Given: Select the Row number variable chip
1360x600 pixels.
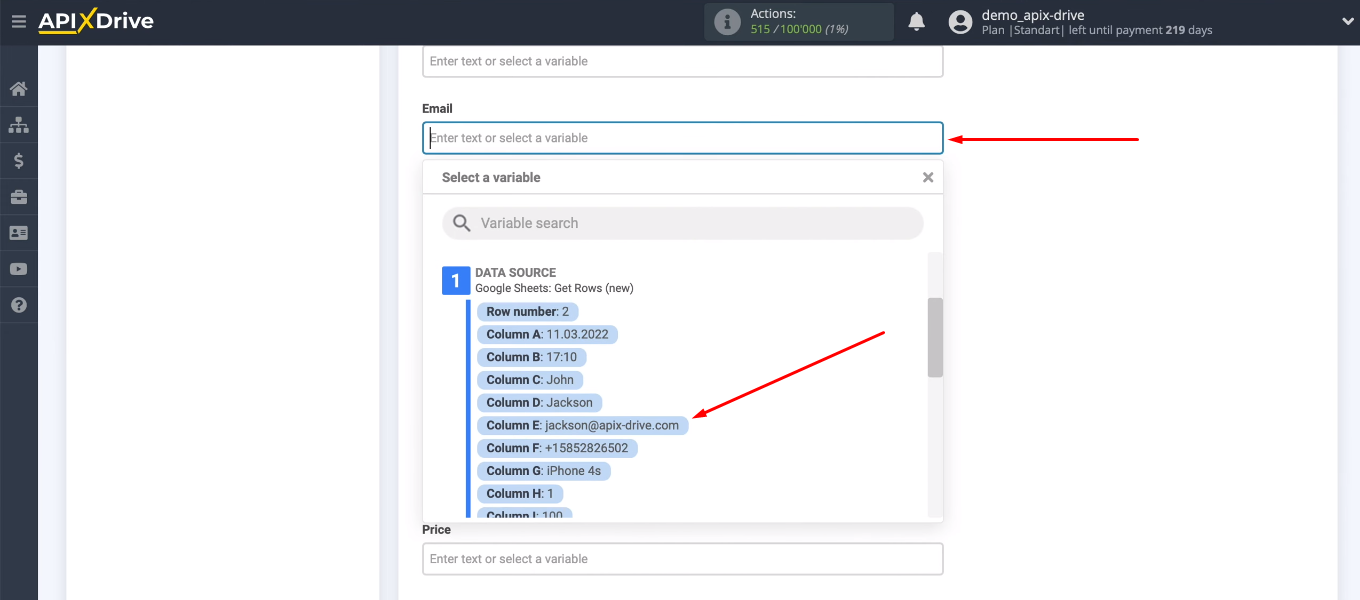Looking at the screenshot, I should [x=528, y=311].
